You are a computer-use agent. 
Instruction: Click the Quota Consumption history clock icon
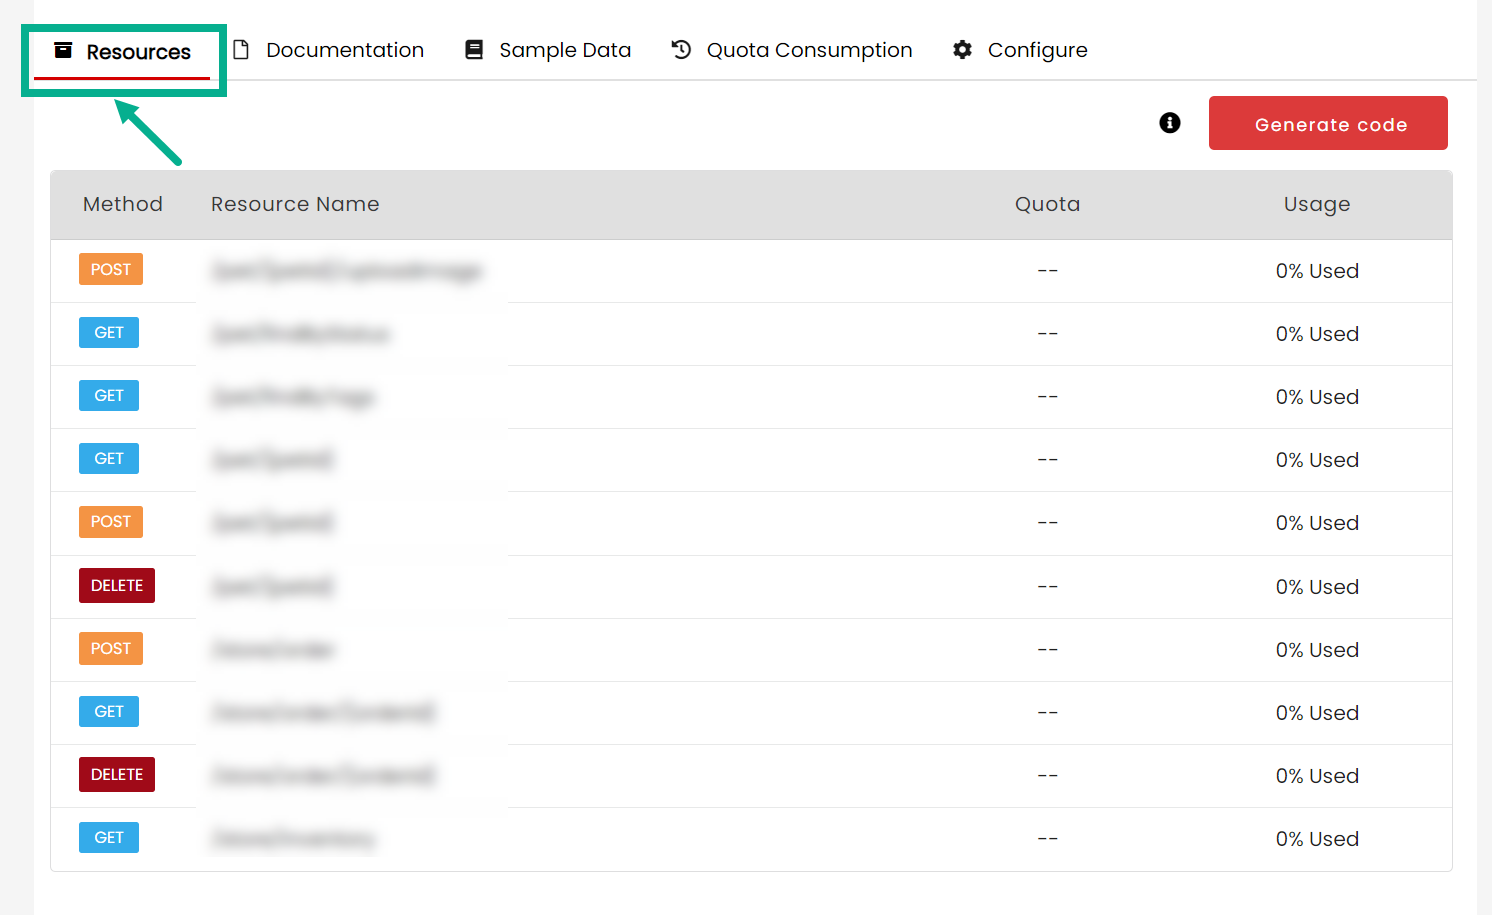click(x=681, y=50)
